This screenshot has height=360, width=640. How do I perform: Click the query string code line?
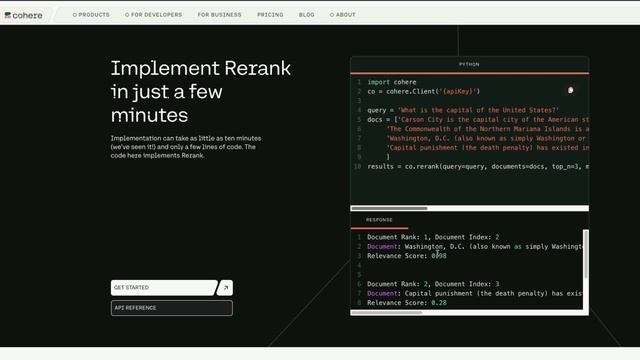[463, 110]
